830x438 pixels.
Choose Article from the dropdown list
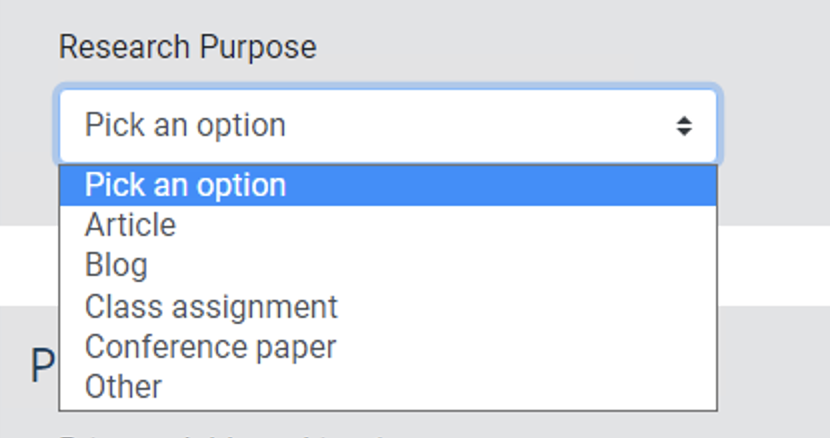click(x=130, y=225)
